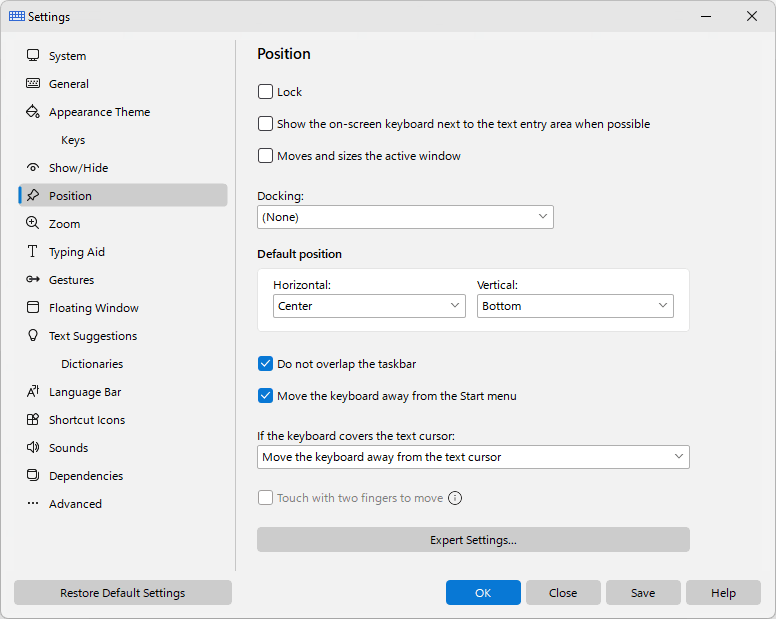Click the Sounds speaker icon
Viewport: 776px width, 619px height.
pyautogui.click(x=33, y=447)
